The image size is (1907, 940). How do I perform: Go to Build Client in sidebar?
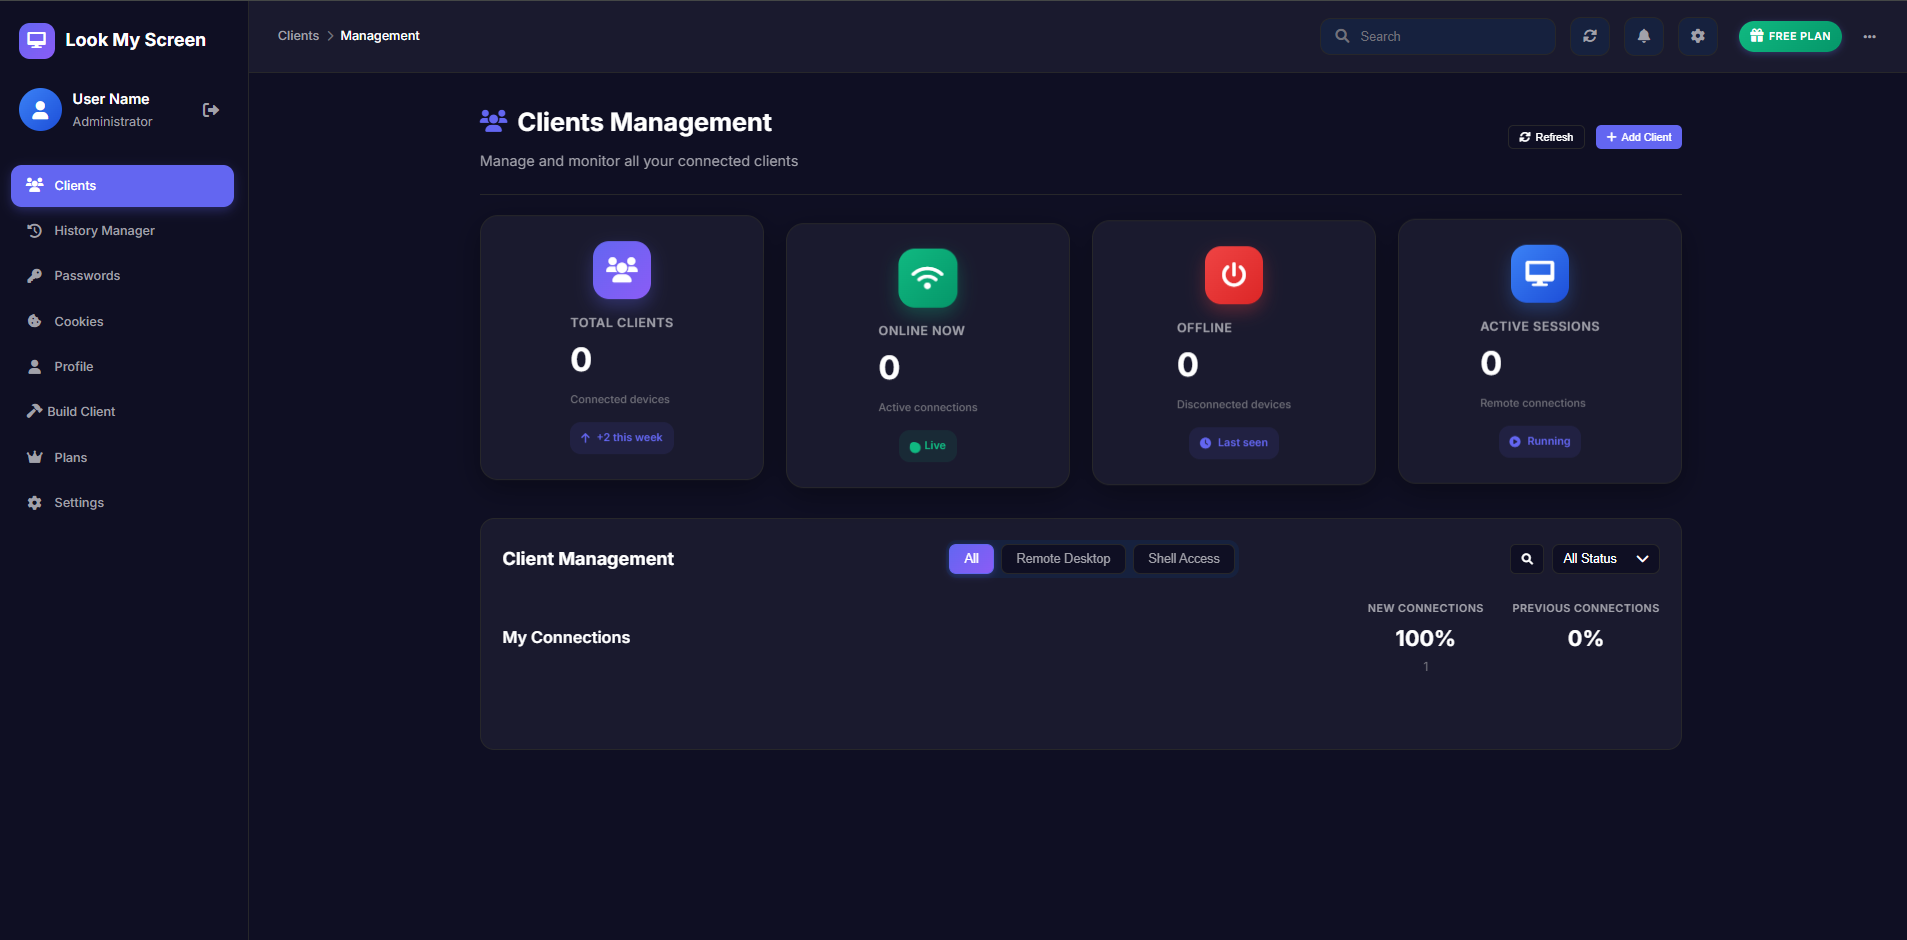click(81, 412)
